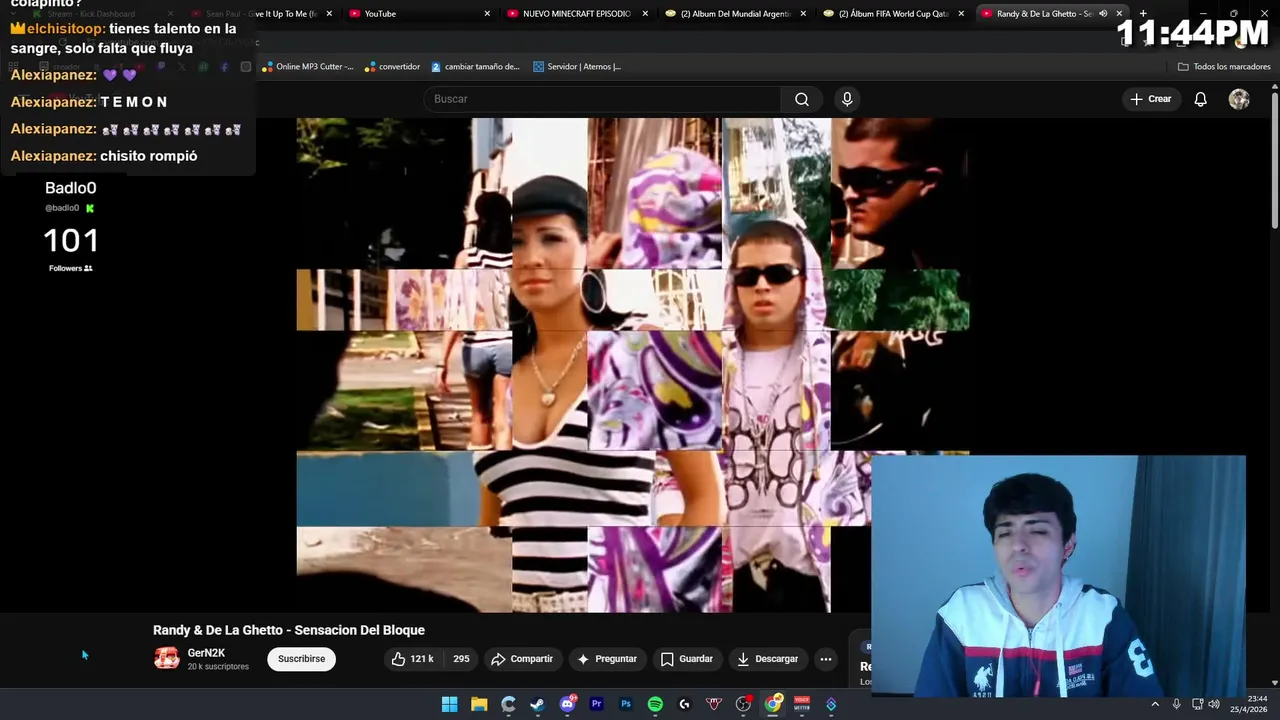The image size is (1280, 720).
Task: Open GerN2K channel name link
Action: click(206, 653)
